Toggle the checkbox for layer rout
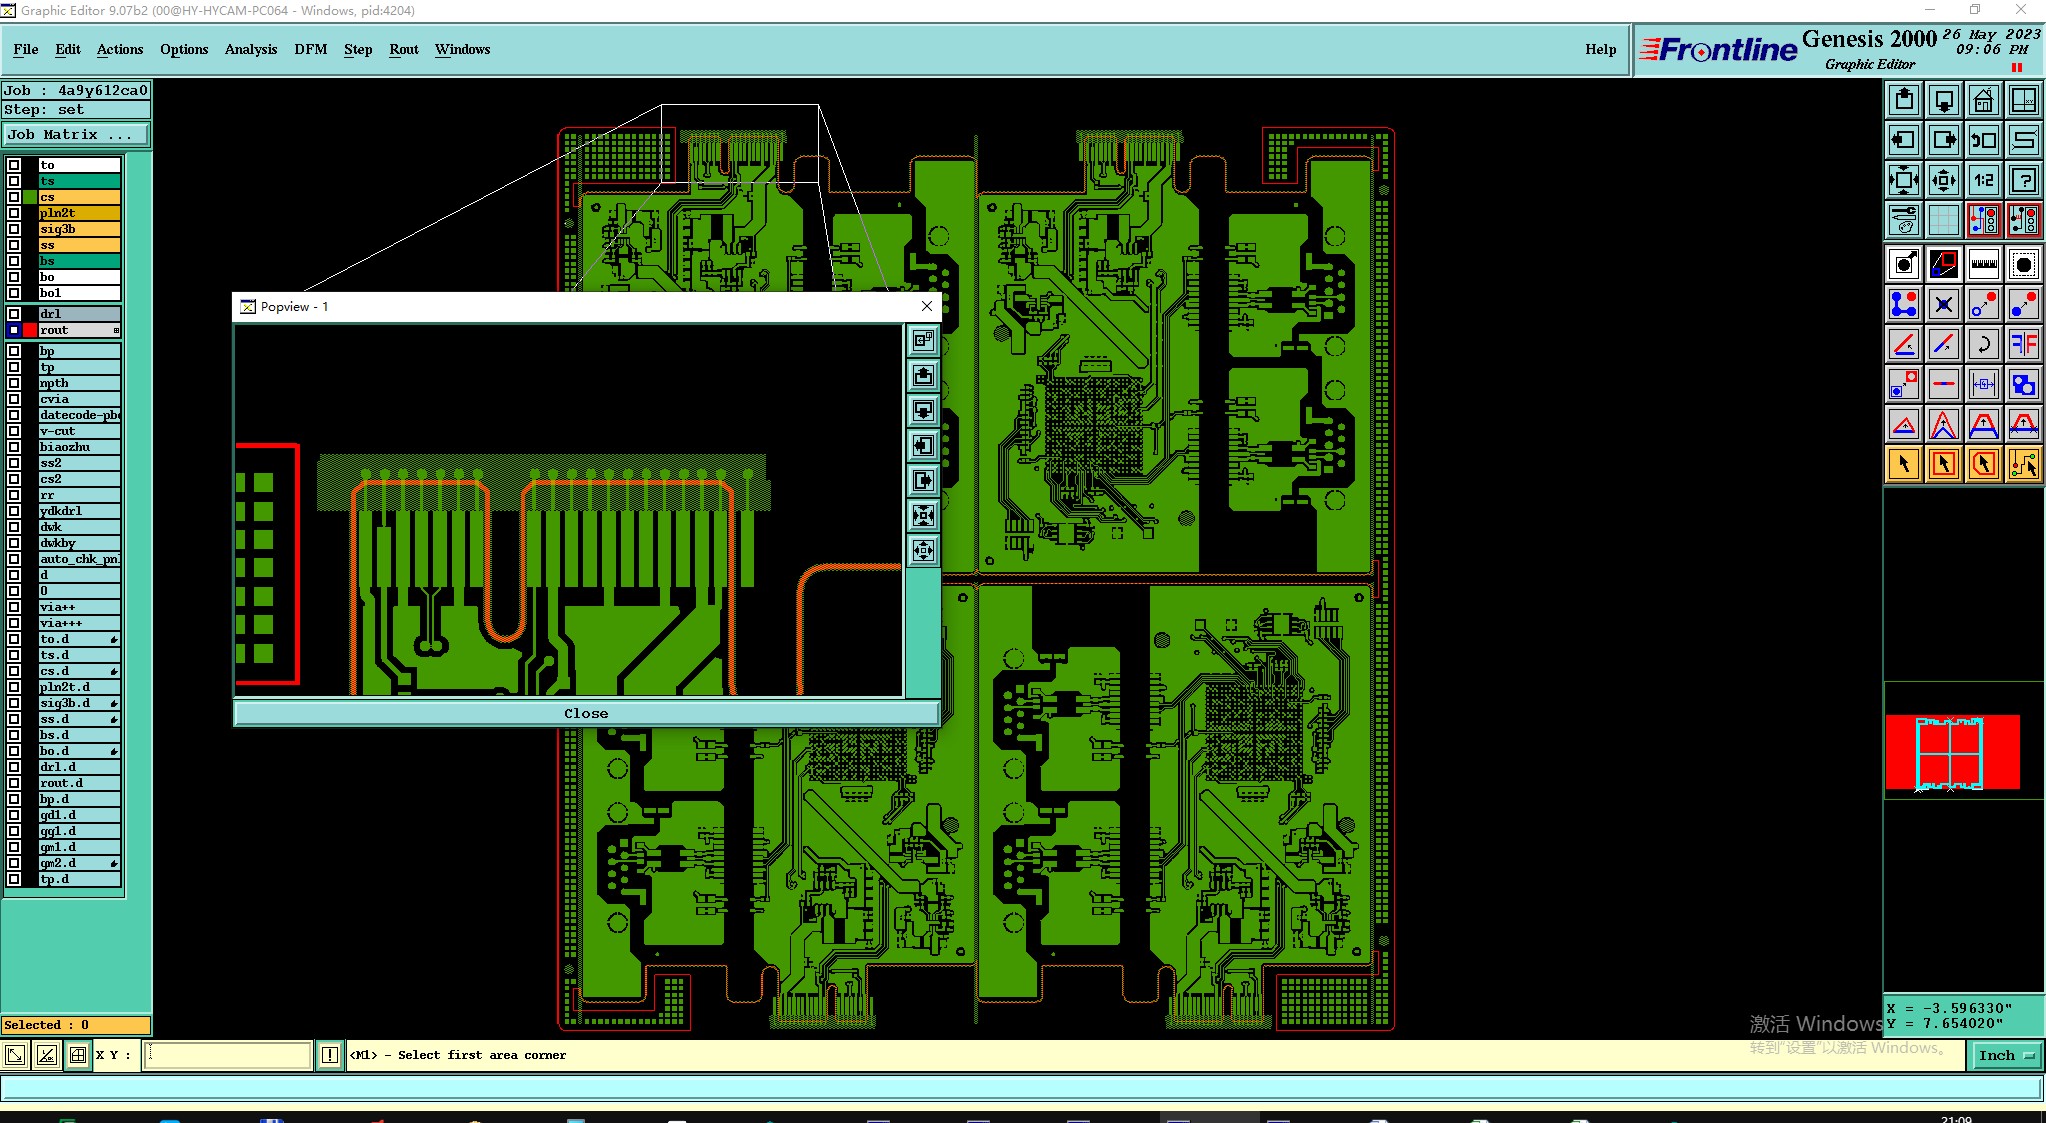This screenshot has width=2046, height=1123. (14, 330)
